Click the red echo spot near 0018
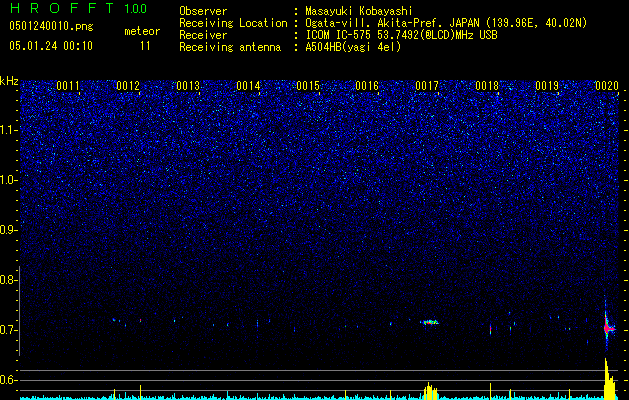The image size is (629, 400). 490,329
